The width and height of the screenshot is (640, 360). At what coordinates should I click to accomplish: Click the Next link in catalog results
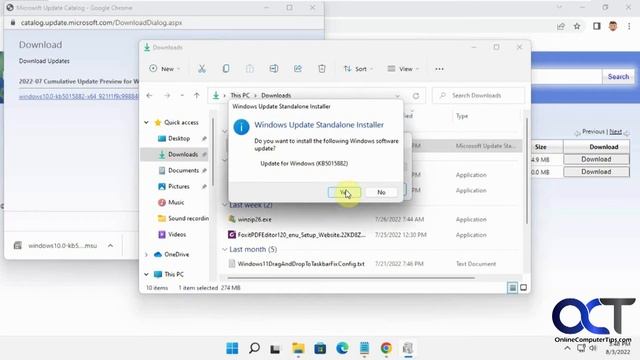(615, 132)
